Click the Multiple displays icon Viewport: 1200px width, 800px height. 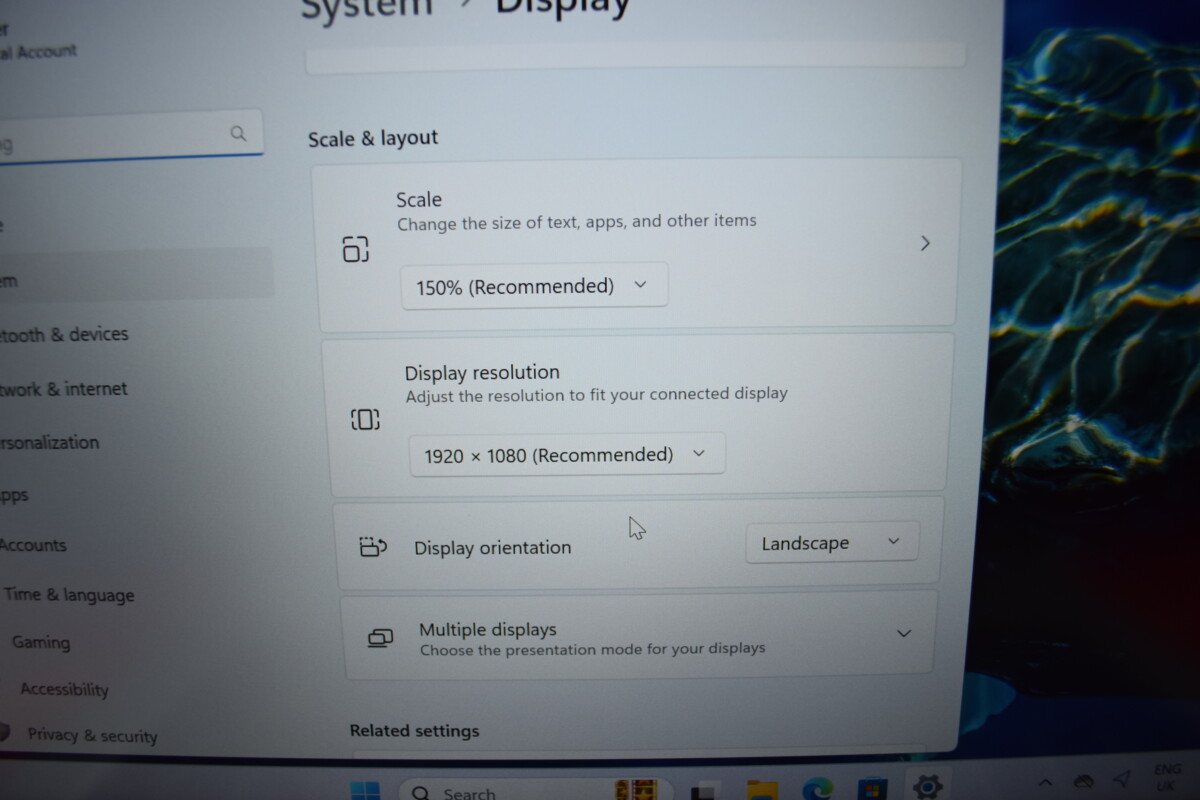(381, 638)
